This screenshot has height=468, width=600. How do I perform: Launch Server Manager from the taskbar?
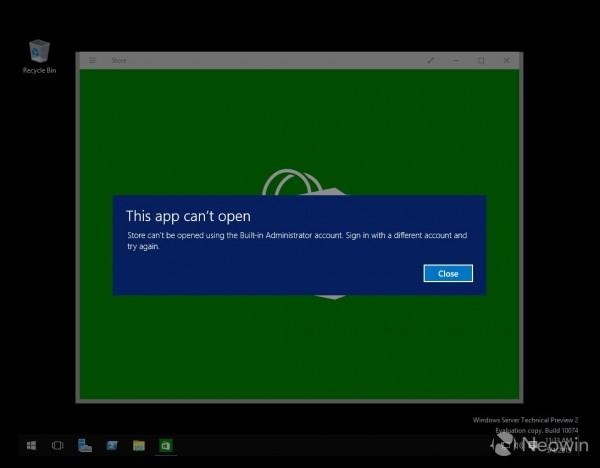coord(85,445)
